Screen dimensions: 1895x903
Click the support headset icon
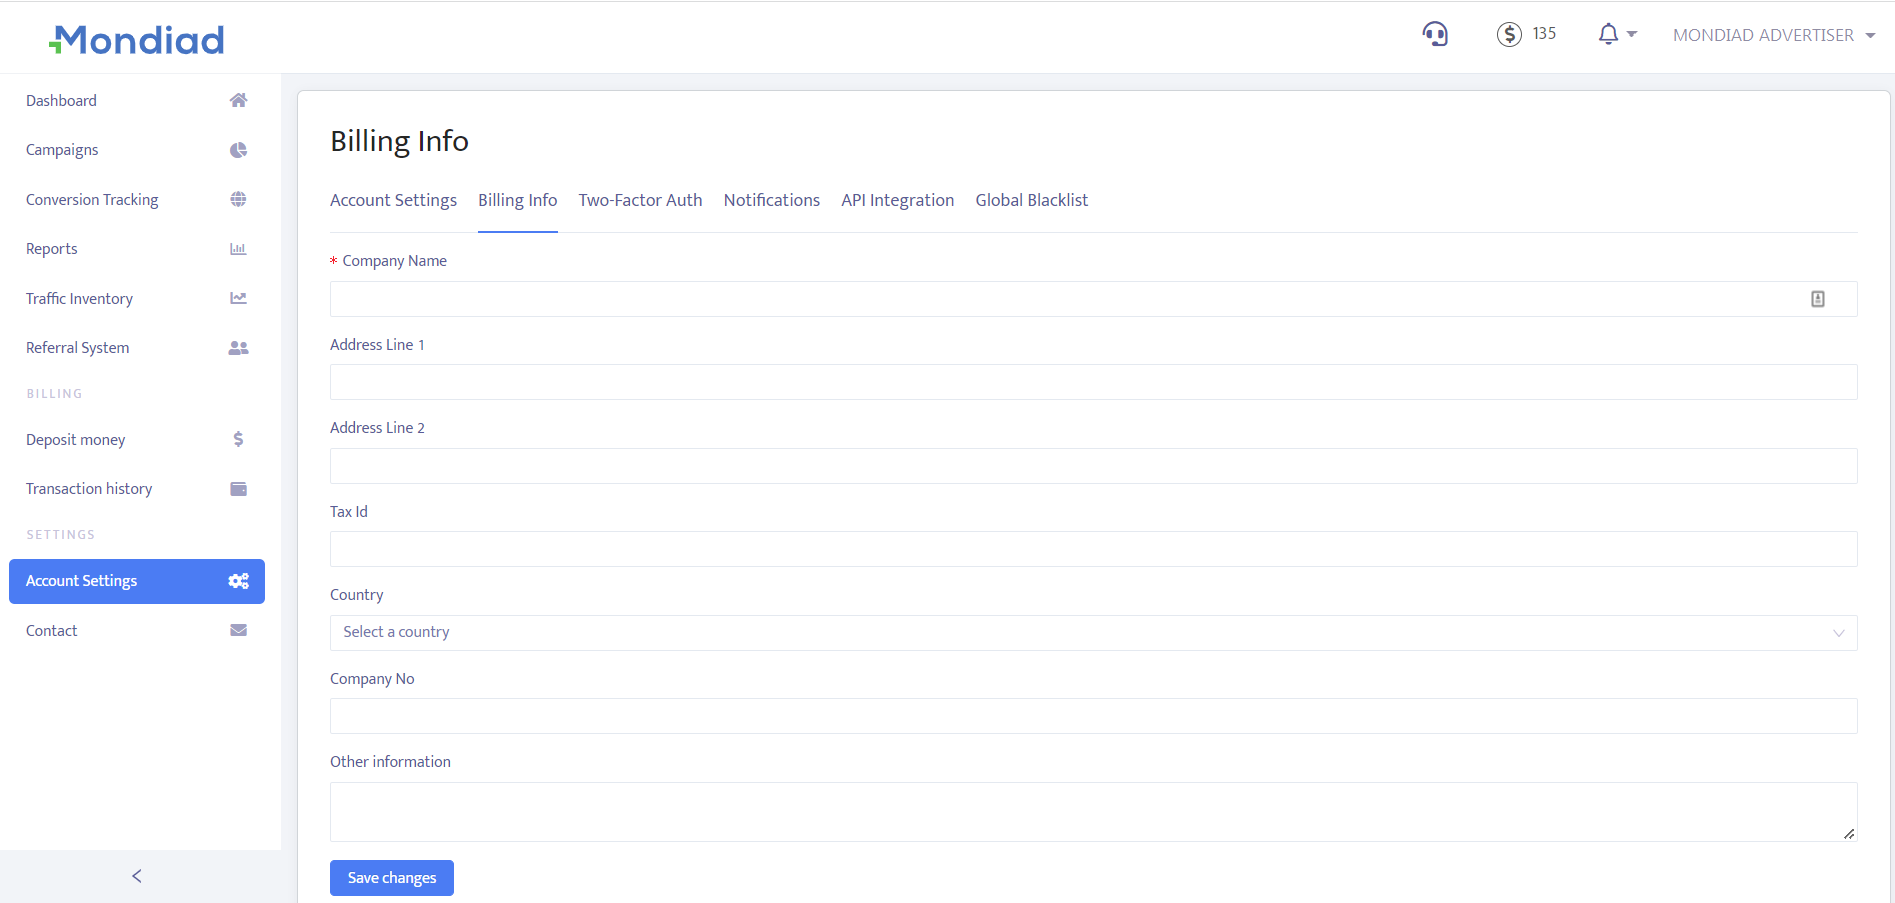[x=1435, y=35]
